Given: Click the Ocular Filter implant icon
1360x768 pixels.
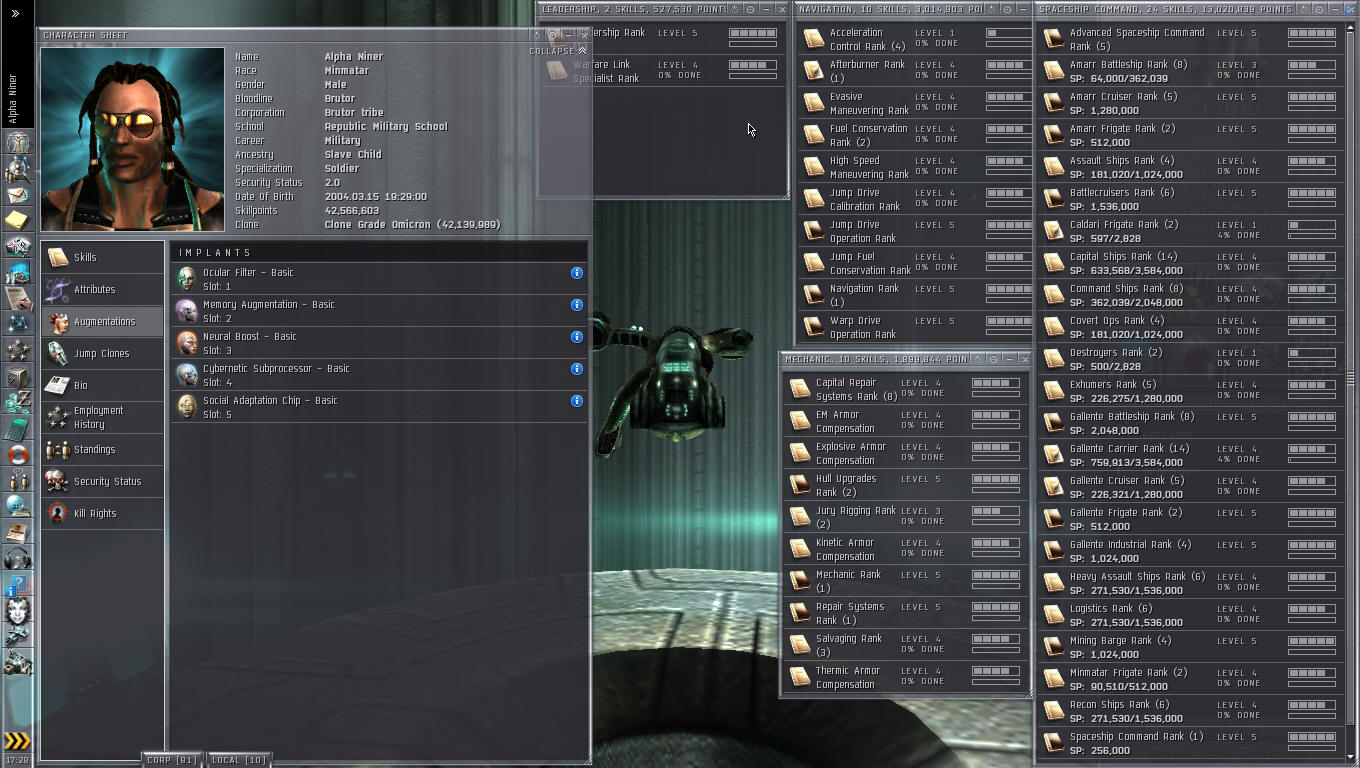Looking at the screenshot, I should click(186, 279).
